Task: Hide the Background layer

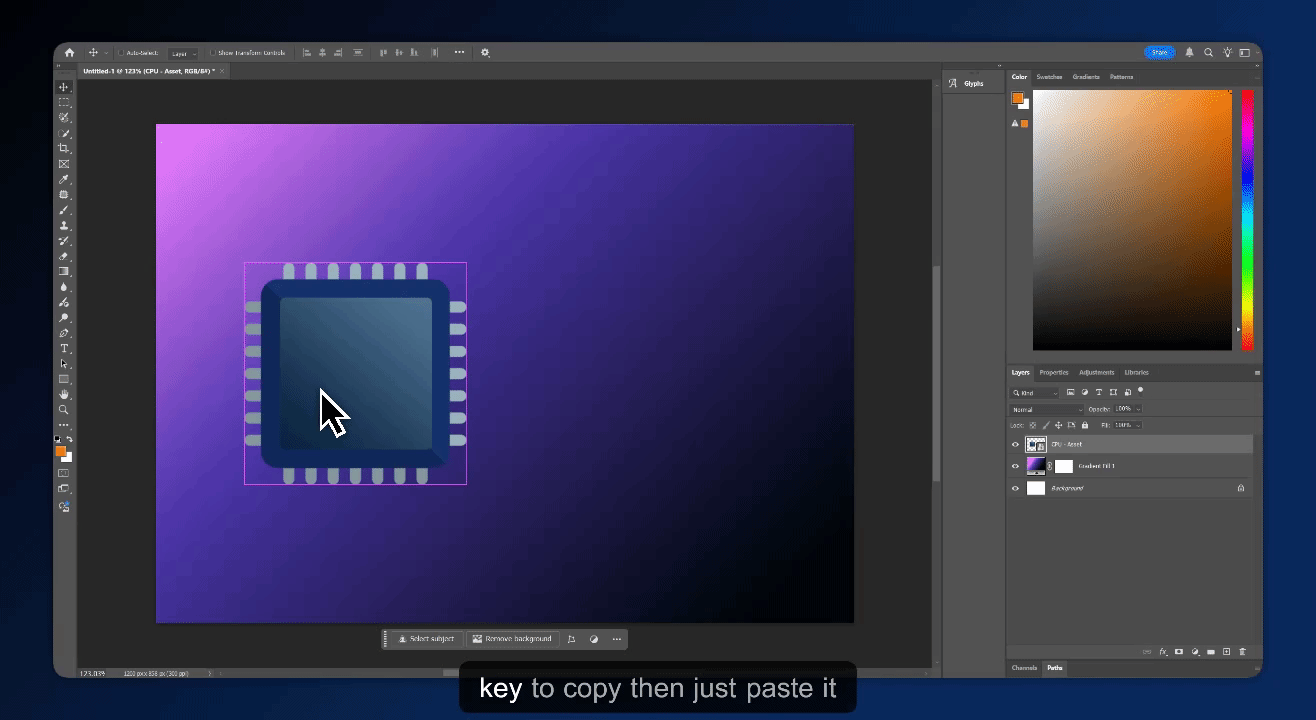Action: [x=1015, y=488]
